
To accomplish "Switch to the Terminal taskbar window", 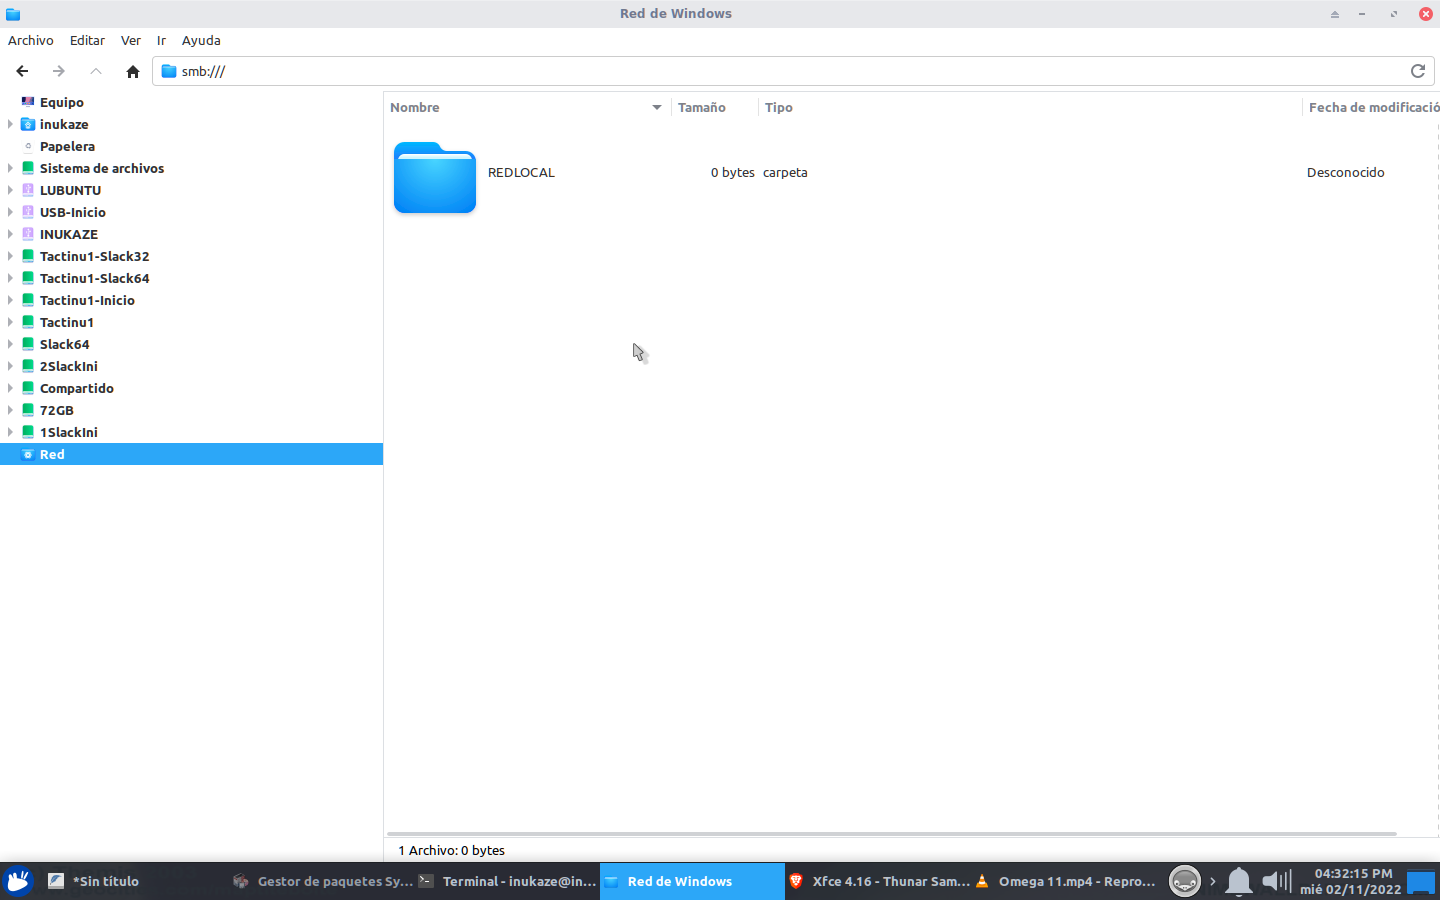I will click(x=506, y=881).
